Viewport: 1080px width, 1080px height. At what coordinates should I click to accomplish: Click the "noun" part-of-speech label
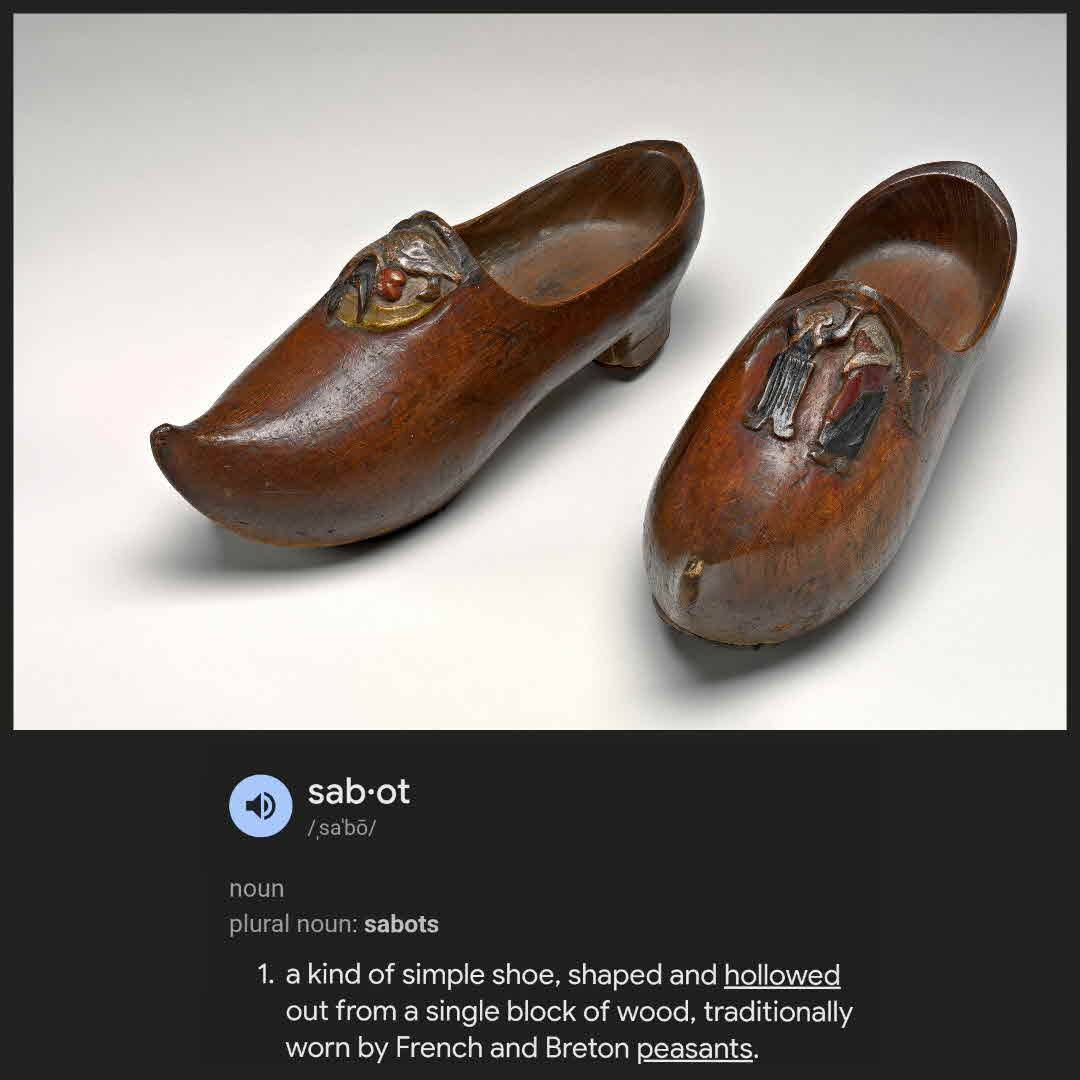click(x=256, y=889)
